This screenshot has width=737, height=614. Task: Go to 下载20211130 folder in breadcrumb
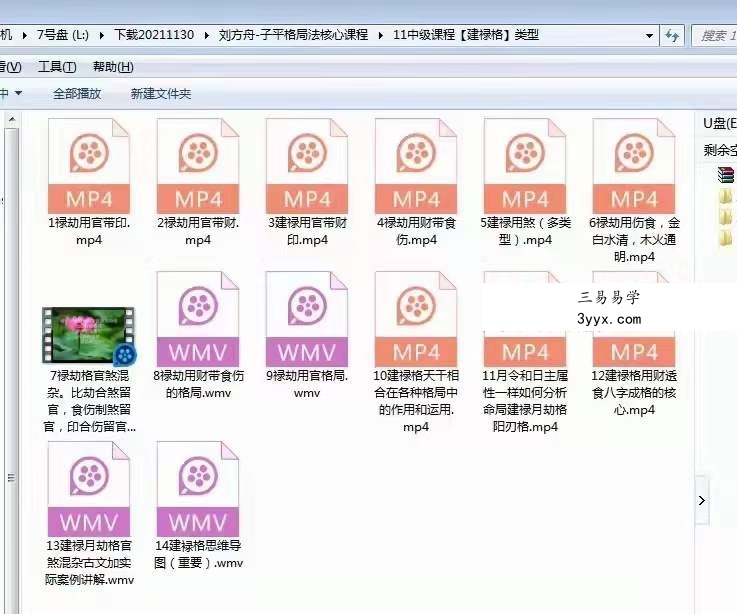pyautogui.click(x=154, y=35)
